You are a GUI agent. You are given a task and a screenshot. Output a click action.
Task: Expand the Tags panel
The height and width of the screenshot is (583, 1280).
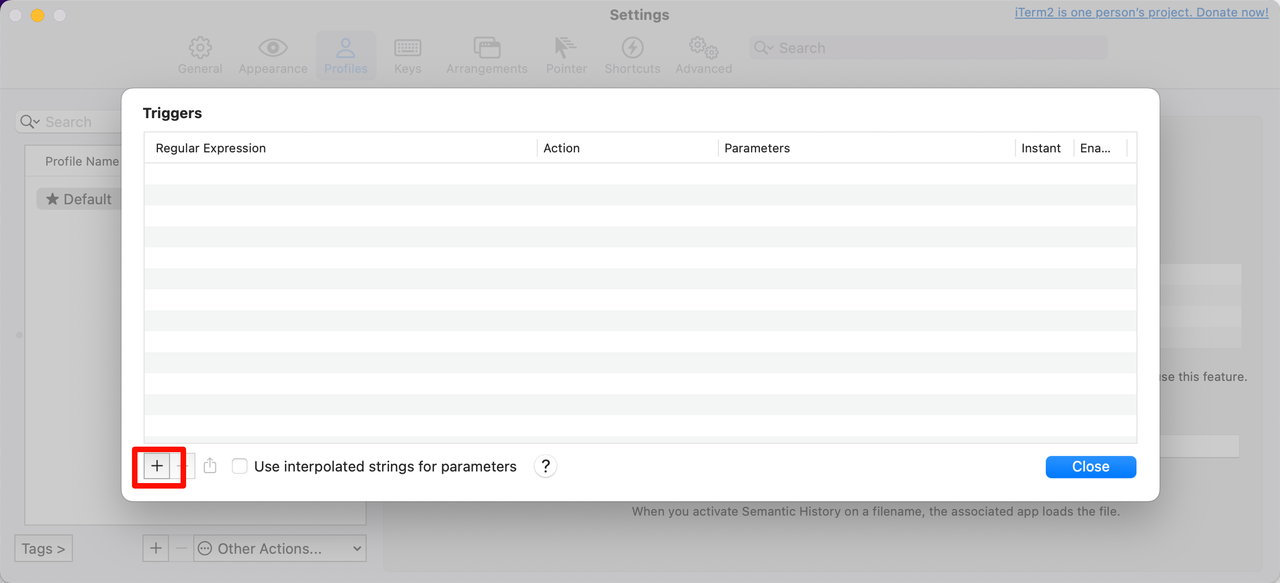pos(44,548)
